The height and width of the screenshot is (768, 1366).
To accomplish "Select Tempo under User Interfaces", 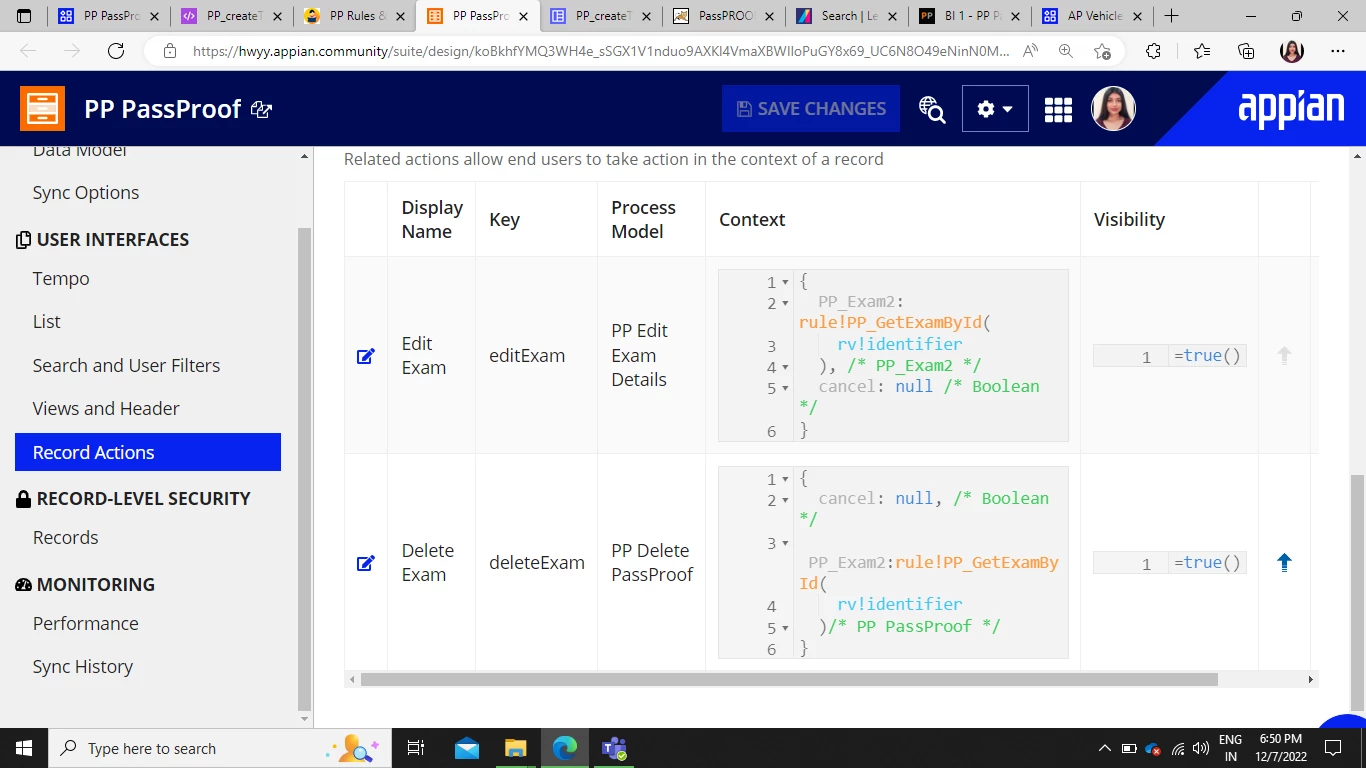I will (61, 279).
